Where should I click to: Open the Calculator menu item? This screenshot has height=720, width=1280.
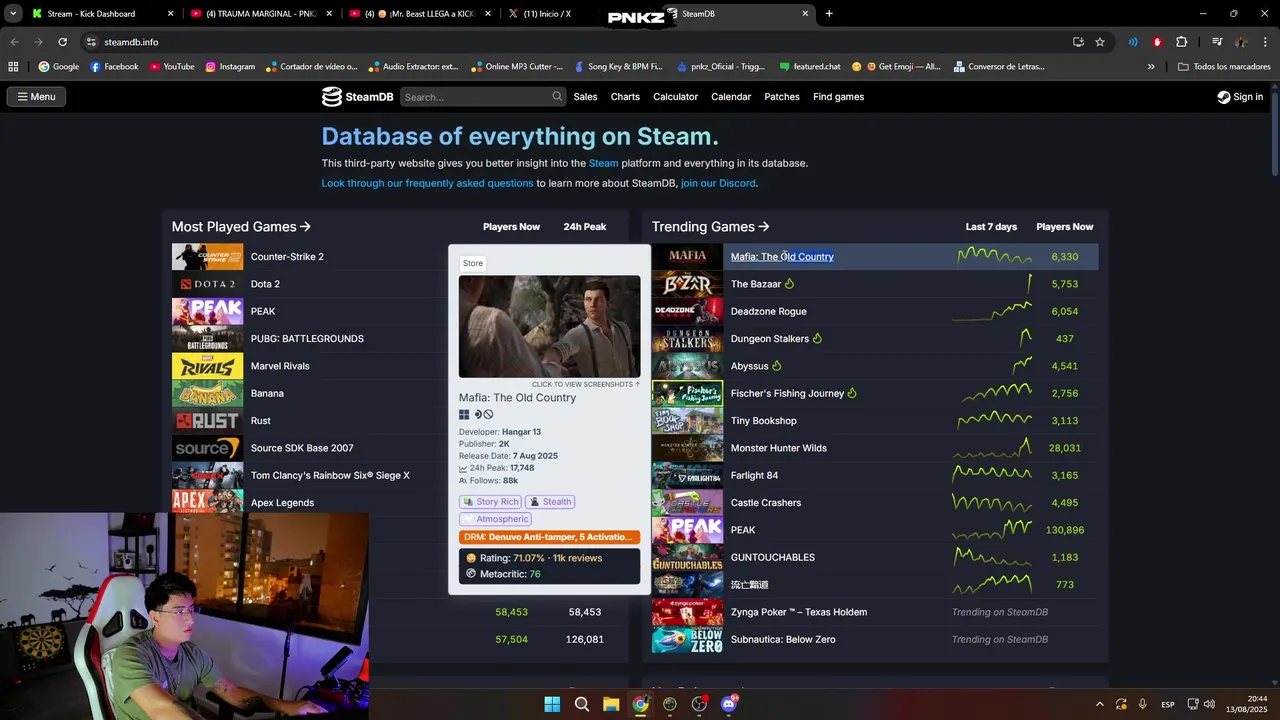click(x=675, y=97)
